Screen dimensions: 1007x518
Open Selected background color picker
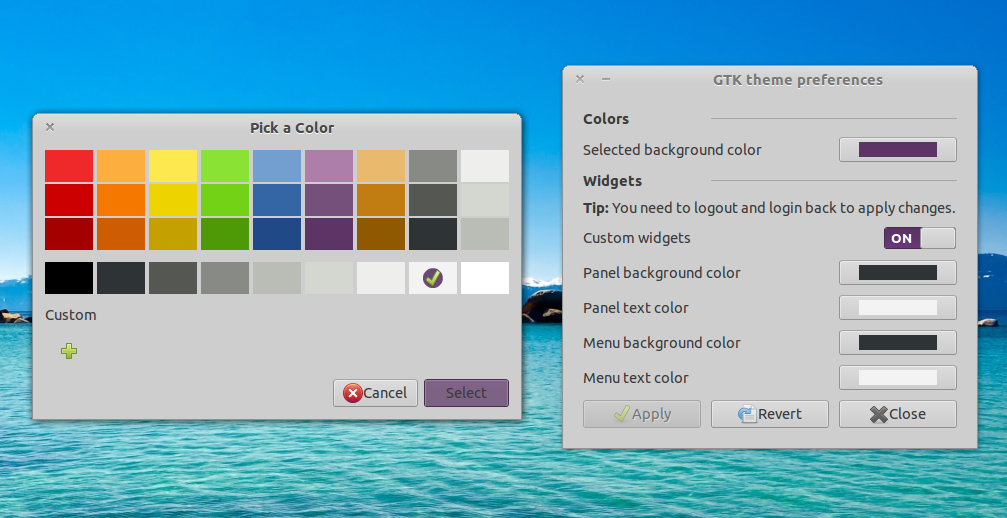[x=897, y=150]
